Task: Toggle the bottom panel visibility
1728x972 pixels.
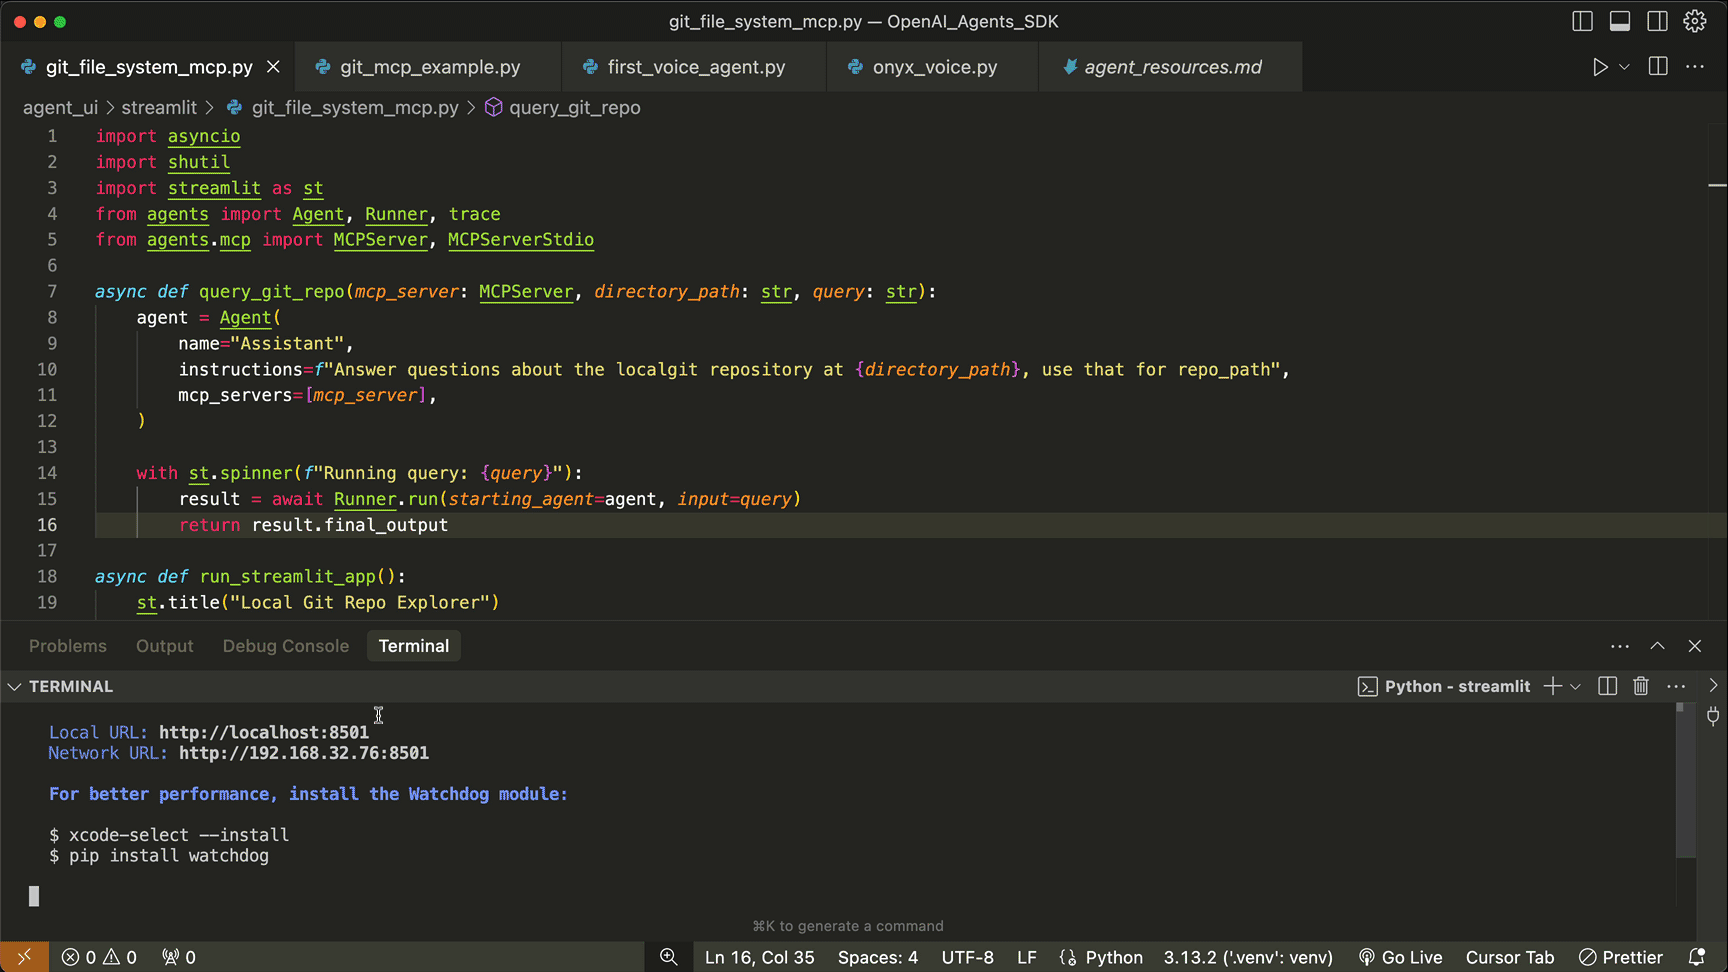Action: coord(1620,21)
